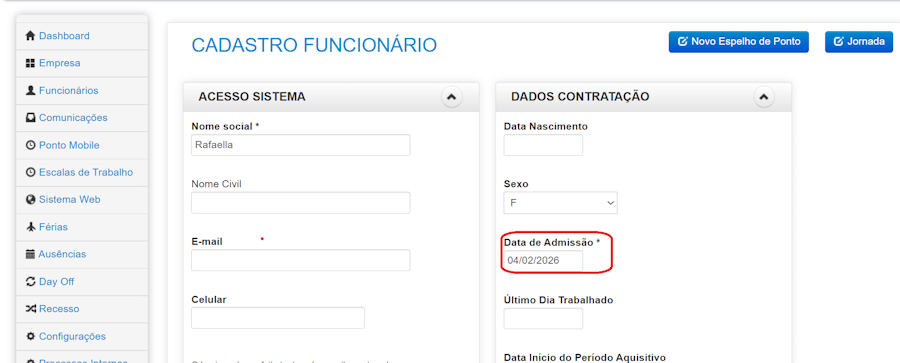Image resolution: width=900 pixels, height=363 pixels.
Task: Collapse the Acesso Sistema panel
Action: pyautogui.click(x=451, y=97)
